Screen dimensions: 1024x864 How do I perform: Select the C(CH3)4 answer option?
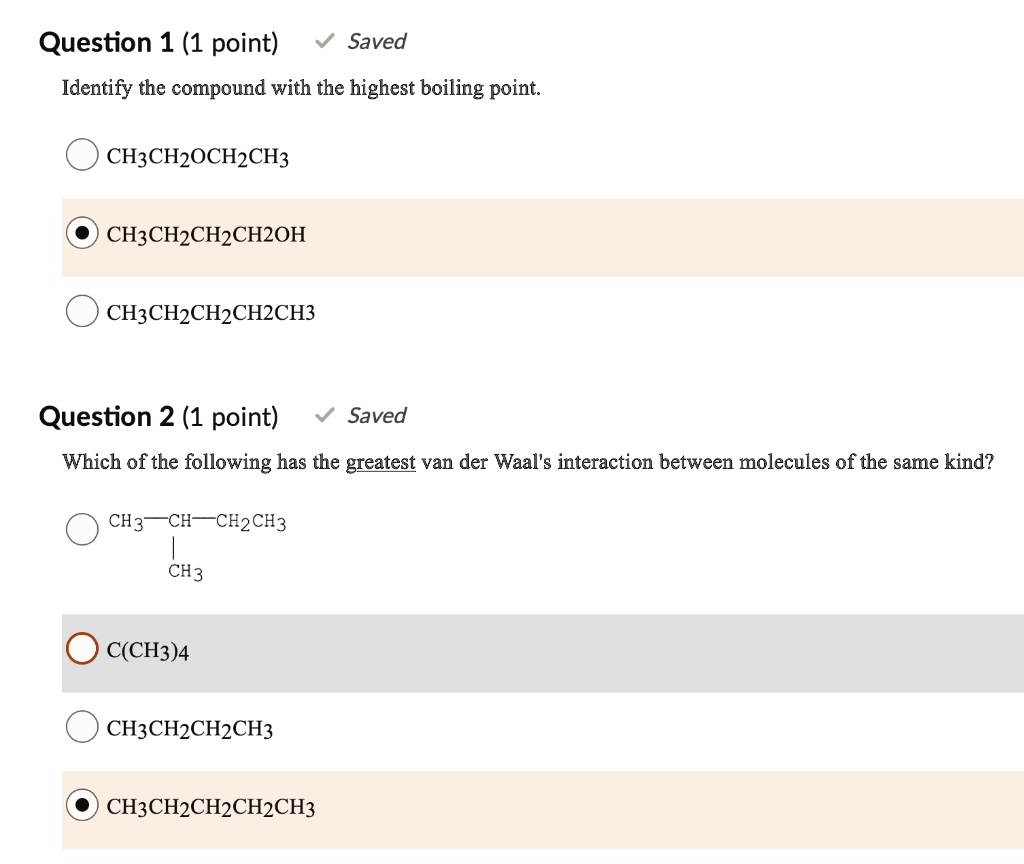pyautogui.click(x=81, y=649)
